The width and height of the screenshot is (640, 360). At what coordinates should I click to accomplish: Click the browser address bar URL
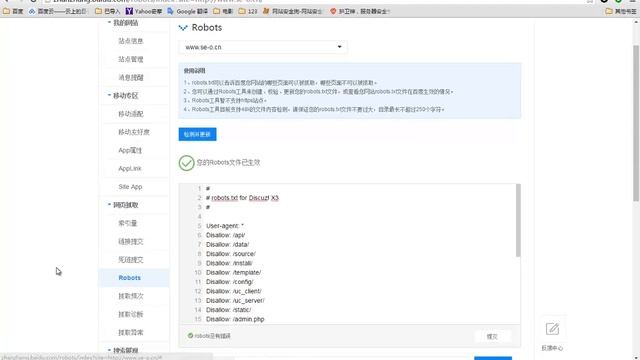coord(158,2)
